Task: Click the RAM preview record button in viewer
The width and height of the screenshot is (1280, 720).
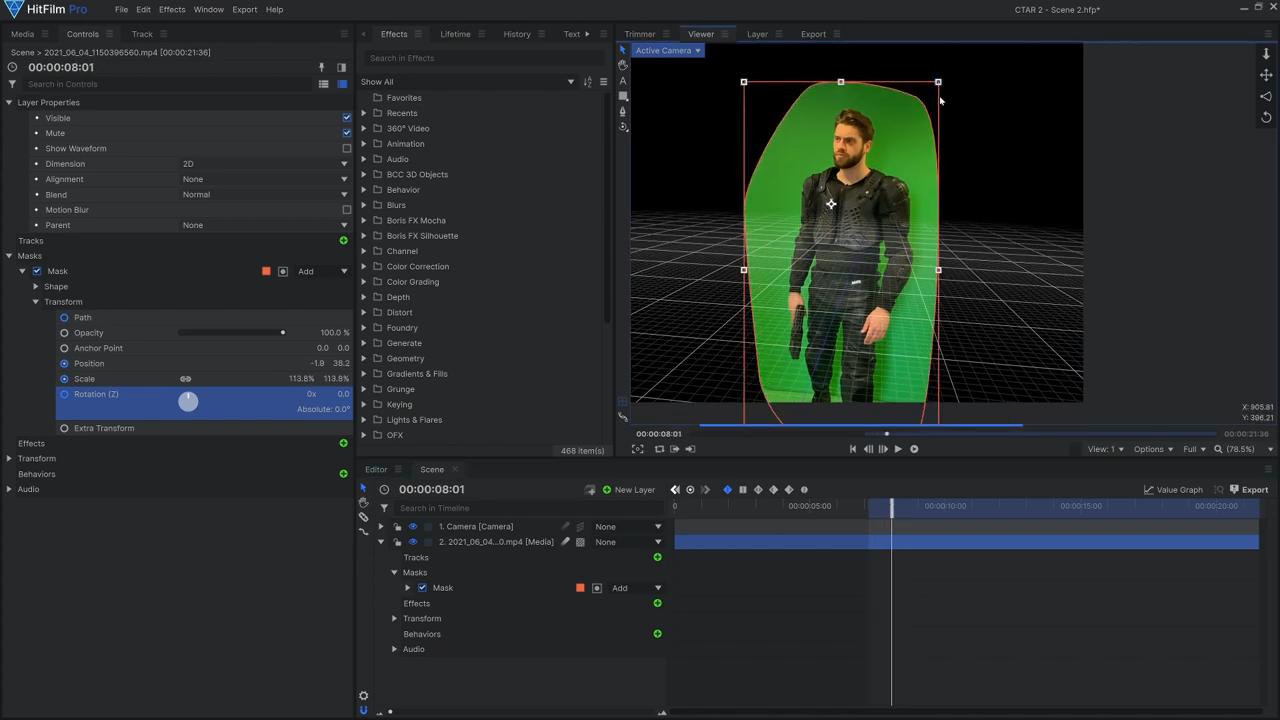Action: 914,449
